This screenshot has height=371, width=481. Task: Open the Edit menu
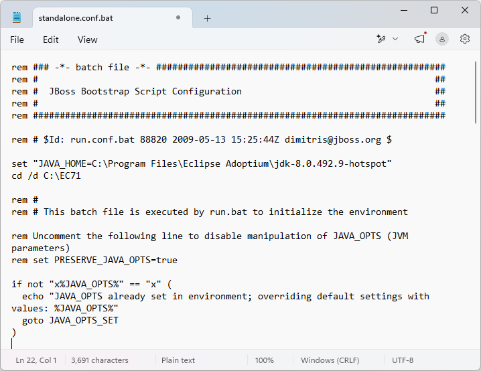[x=51, y=40]
